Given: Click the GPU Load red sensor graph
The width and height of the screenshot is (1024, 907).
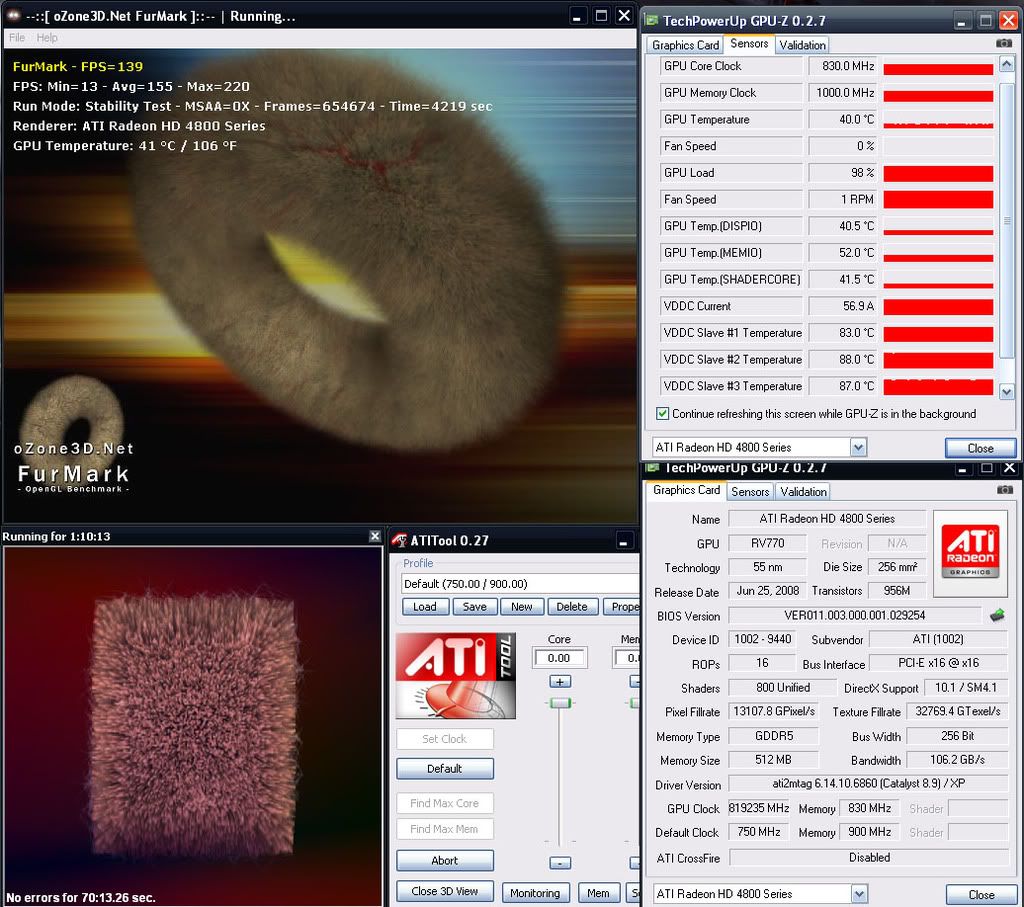Looking at the screenshot, I should (x=938, y=173).
